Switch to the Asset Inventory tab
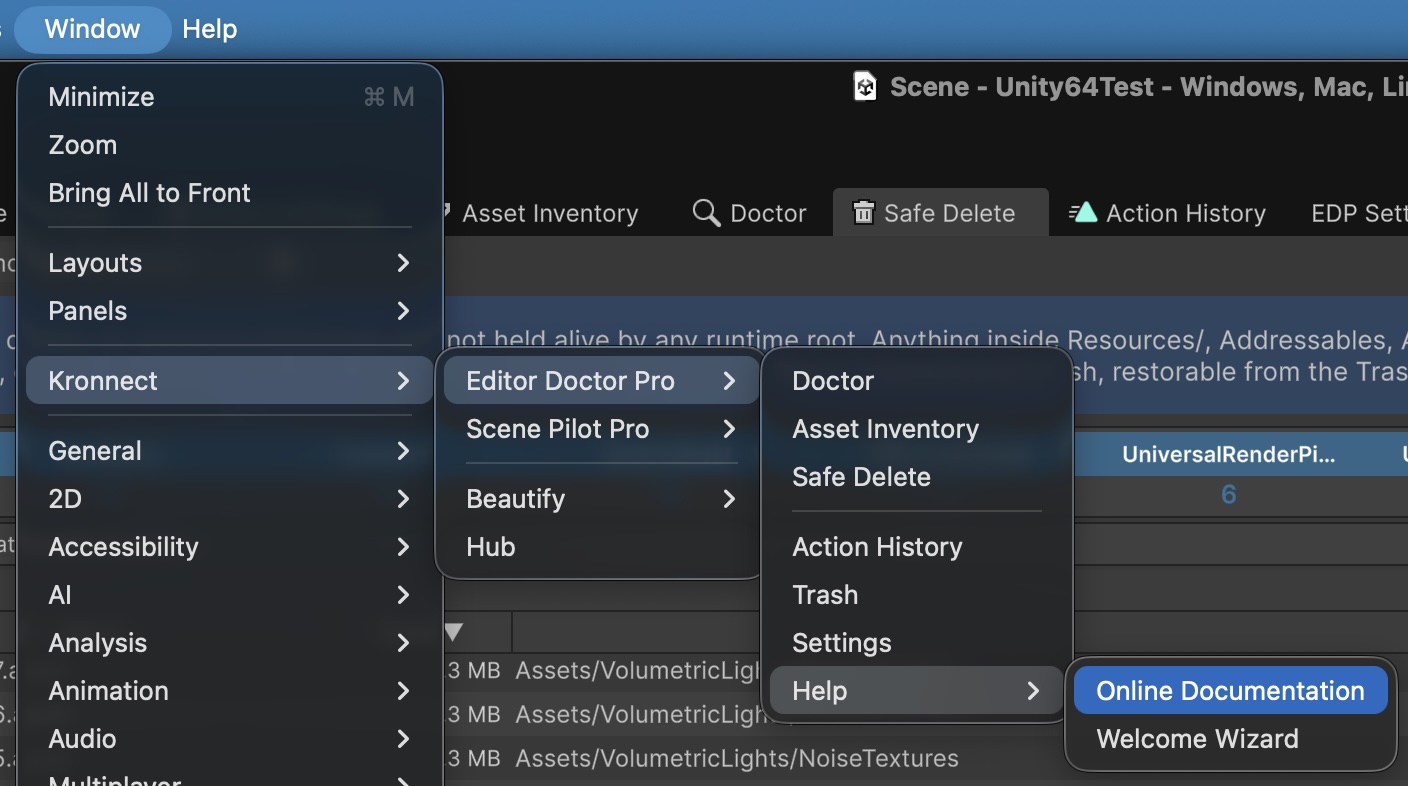 549,213
